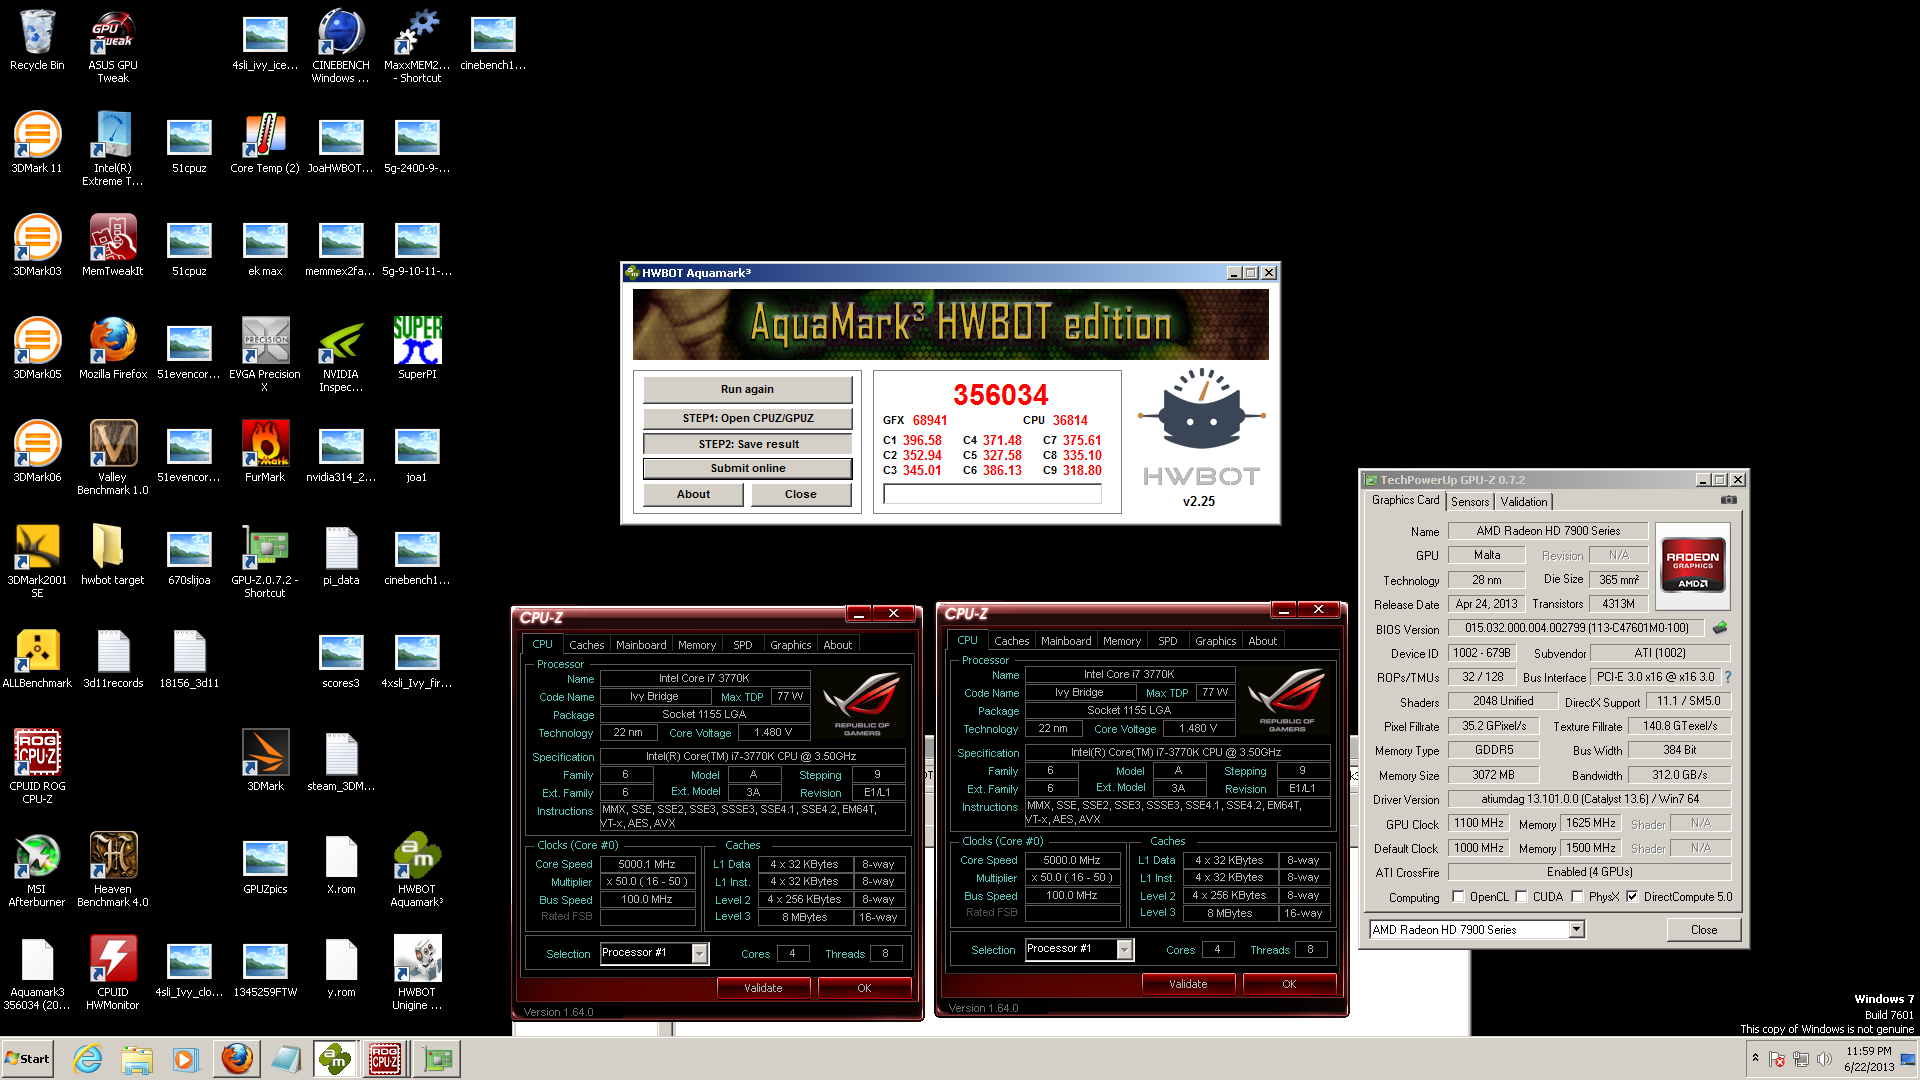Click Run again in Aquamark

tap(747, 389)
